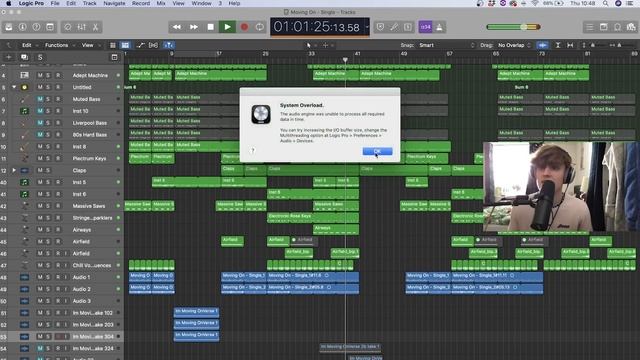Toggle the metronome button
This screenshot has height=360, width=640.
coord(439,27)
